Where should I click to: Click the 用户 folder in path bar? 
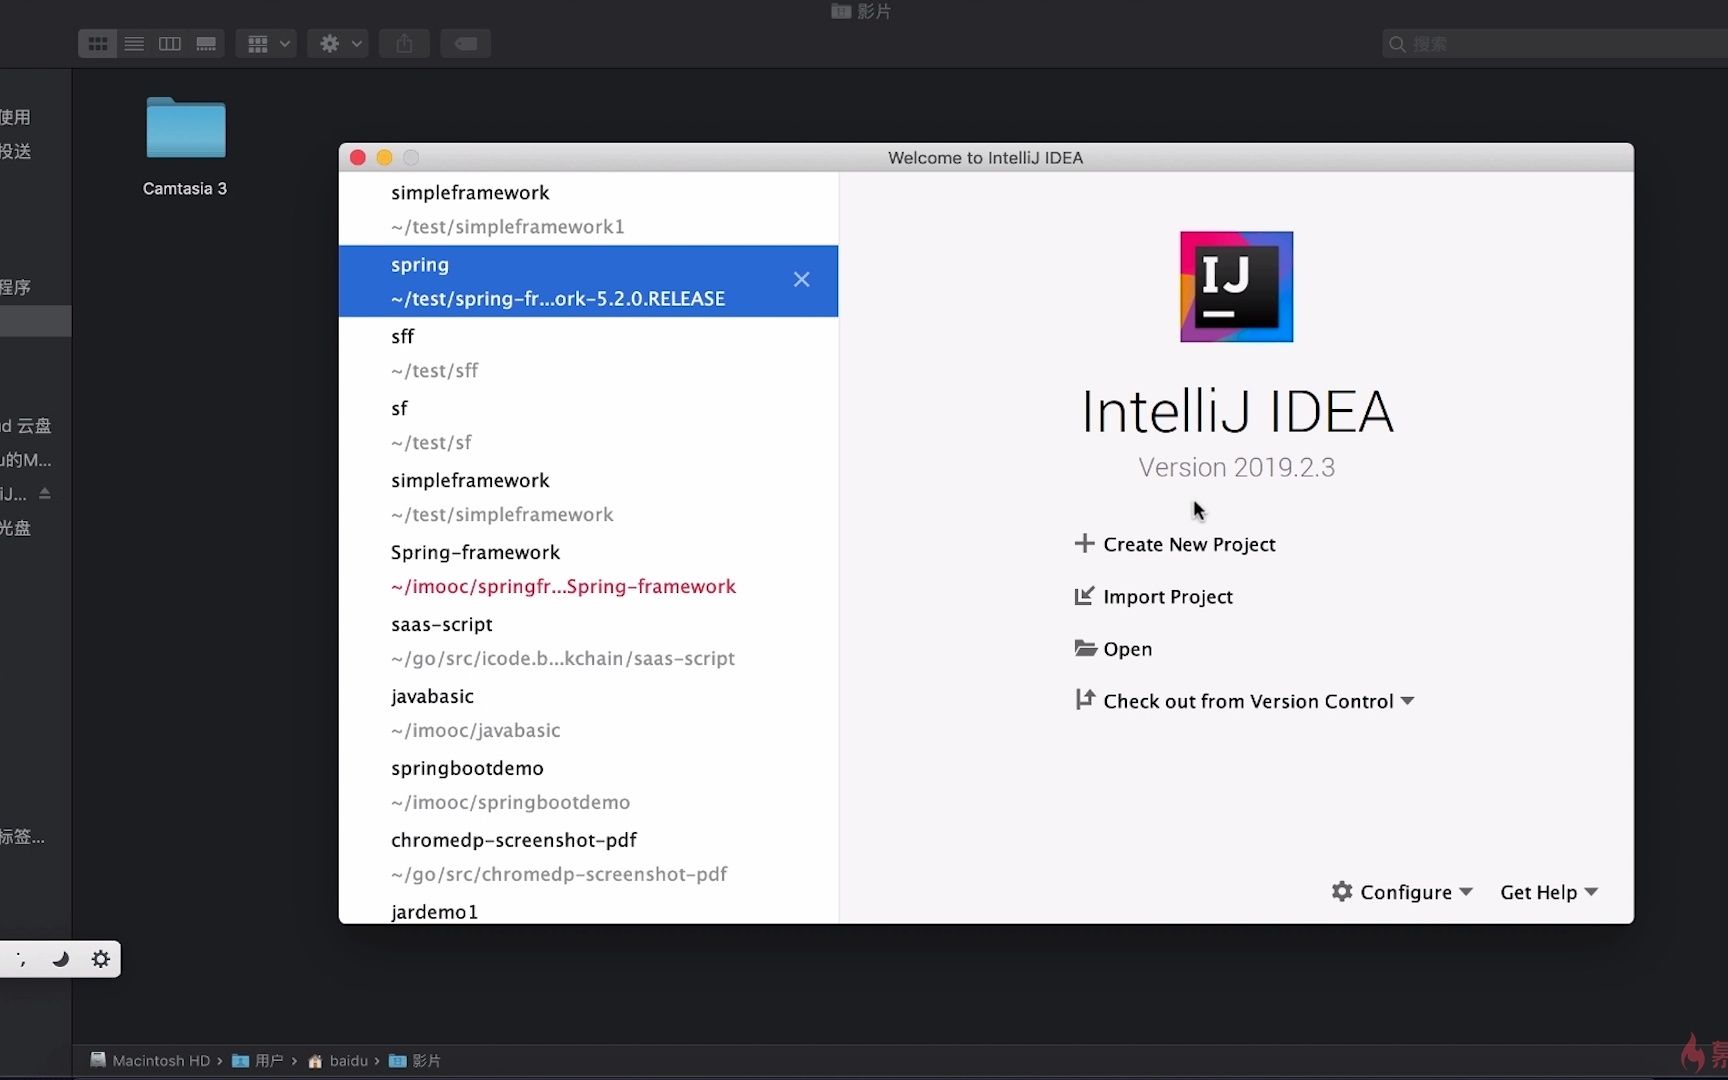pyautogui.click(x=258, y=1060)
